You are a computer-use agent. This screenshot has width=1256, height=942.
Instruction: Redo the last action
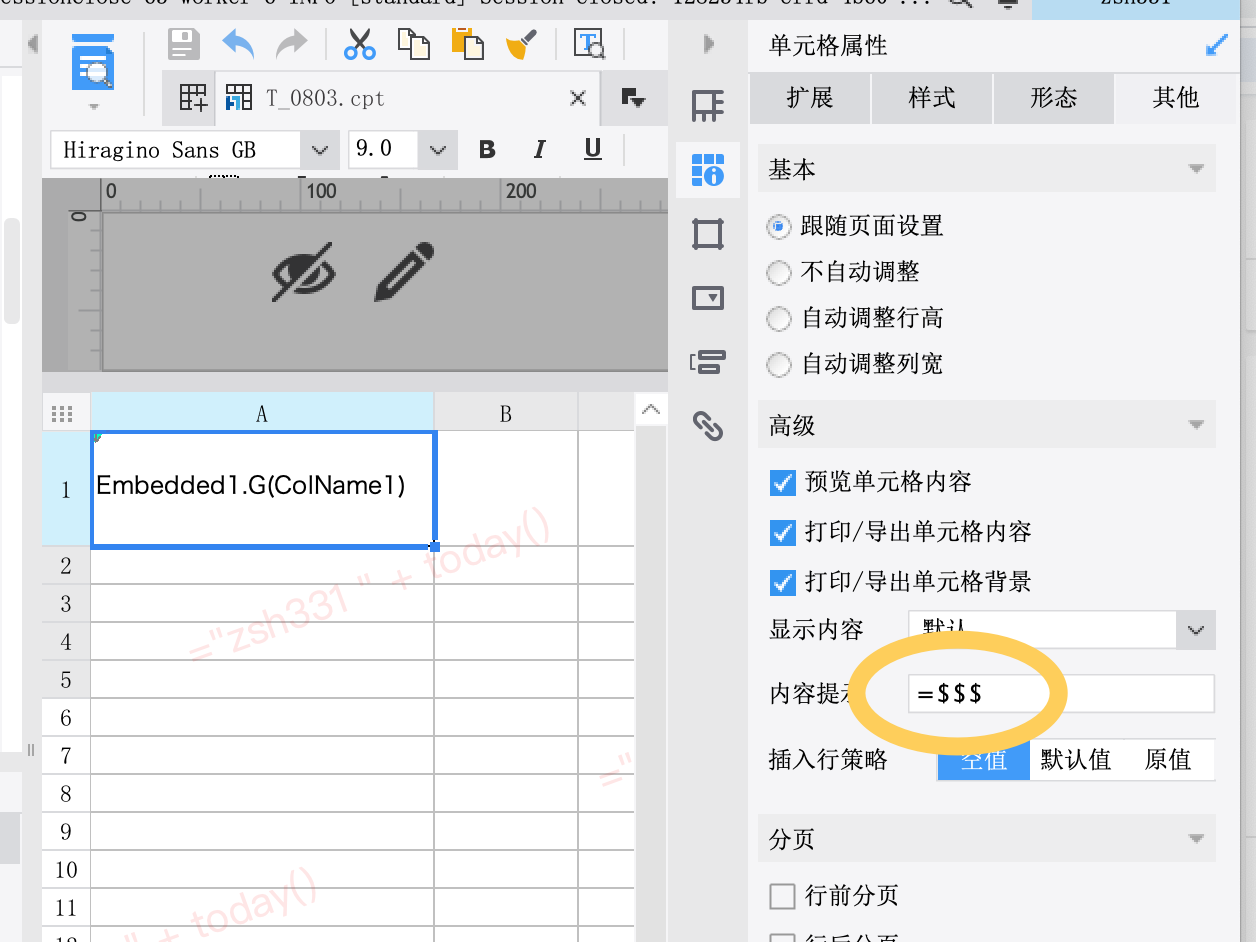[x=291, y=44]
